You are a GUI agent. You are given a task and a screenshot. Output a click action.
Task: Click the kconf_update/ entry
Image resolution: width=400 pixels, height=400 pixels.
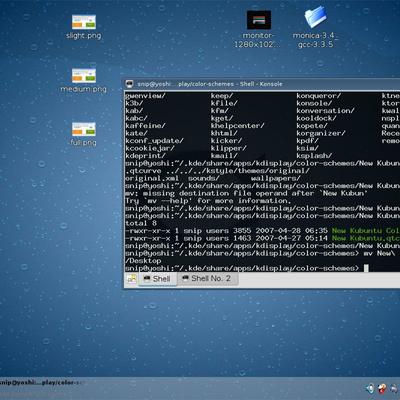coord(154,141)
